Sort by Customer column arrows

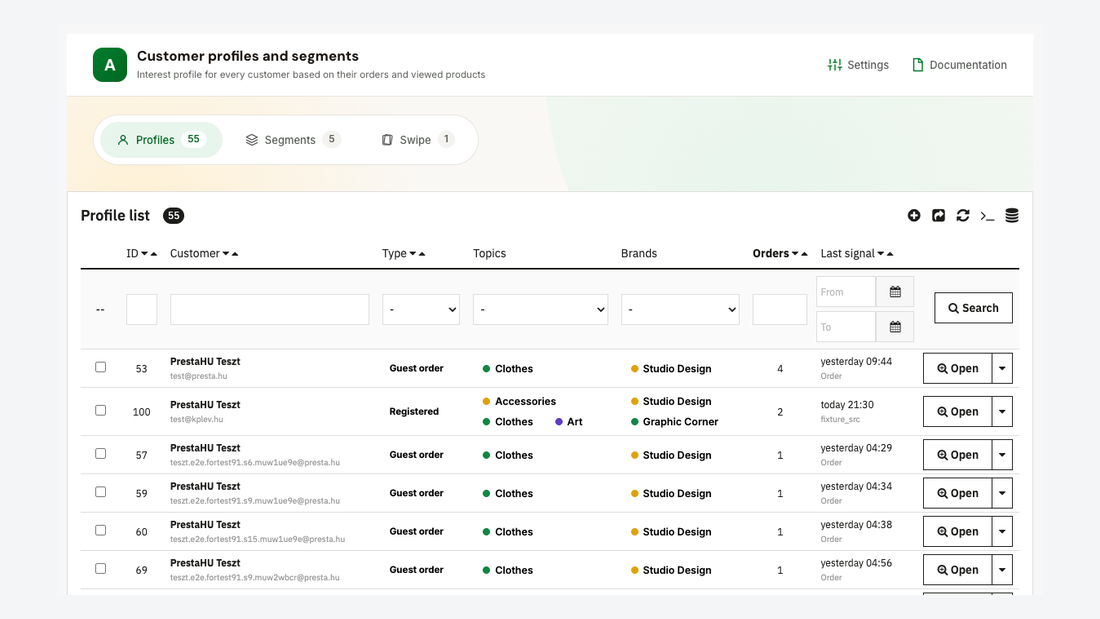click(x=230, y=253)
